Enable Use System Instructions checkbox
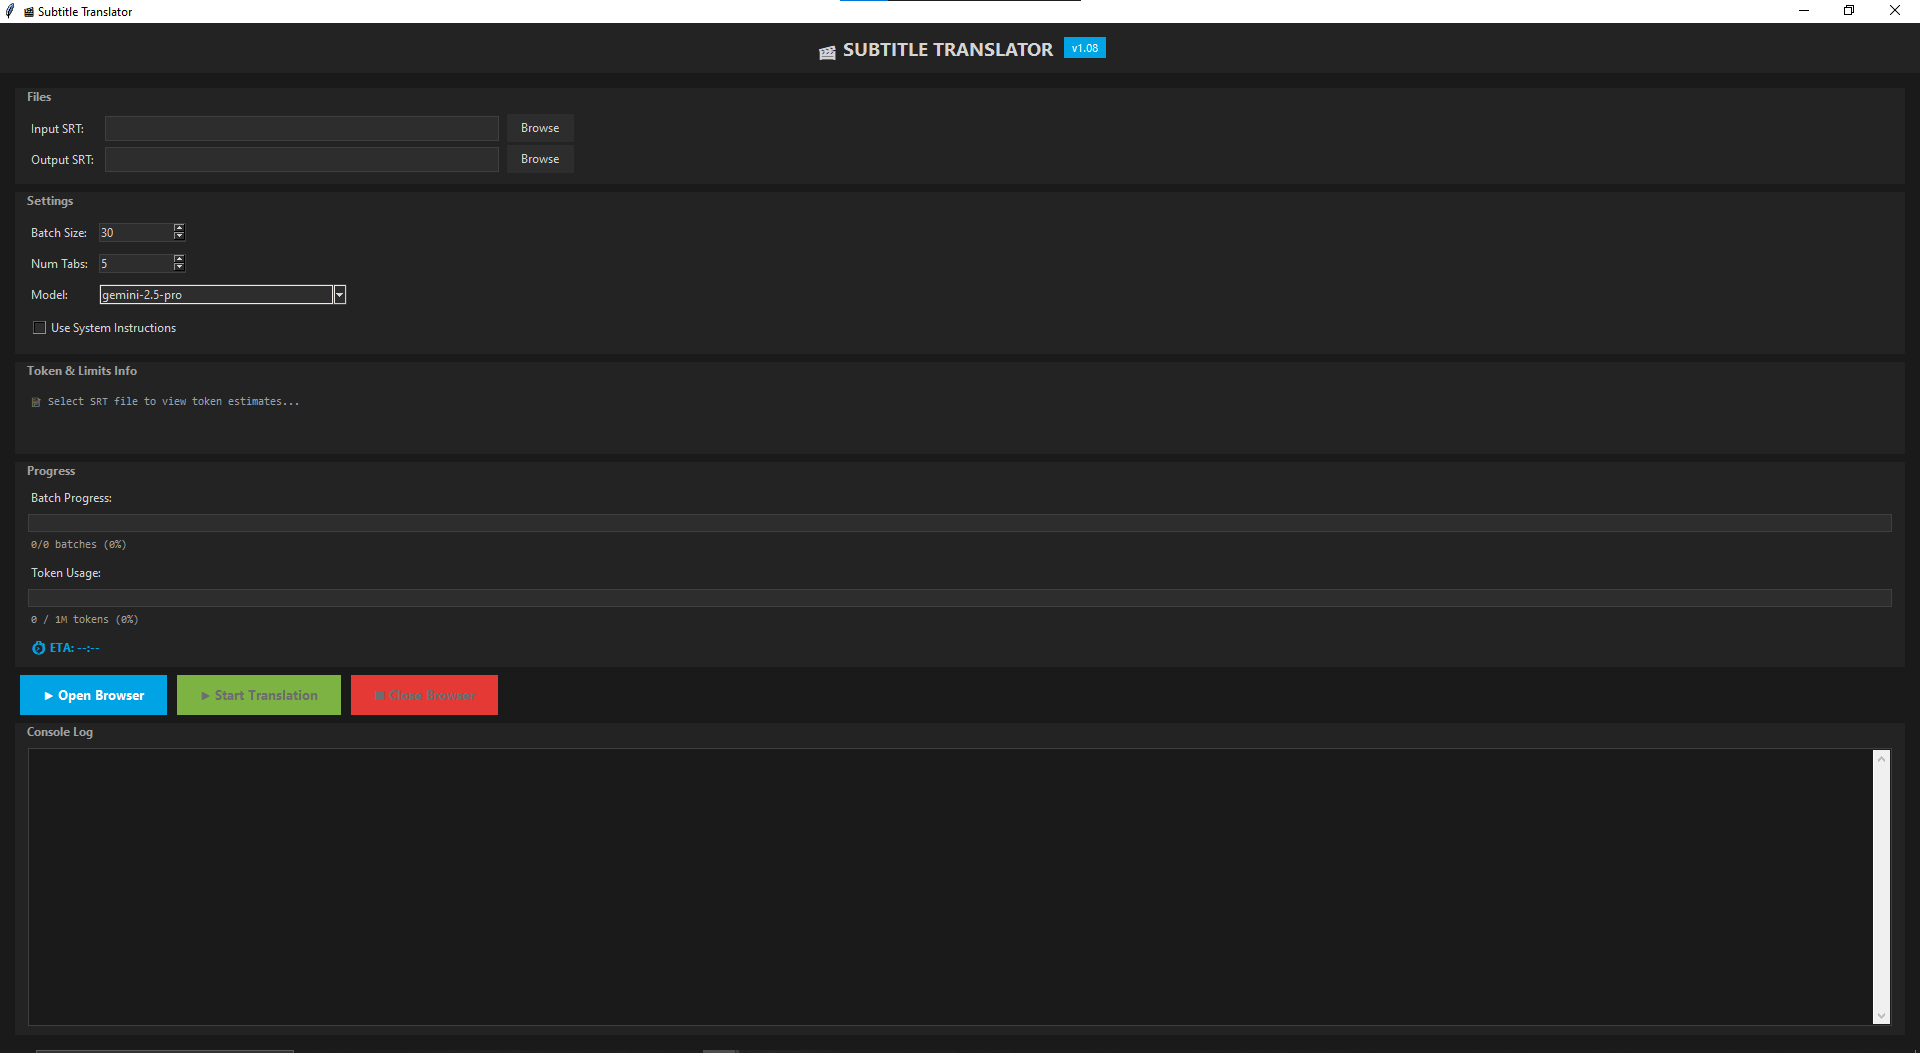 (40, 328)
